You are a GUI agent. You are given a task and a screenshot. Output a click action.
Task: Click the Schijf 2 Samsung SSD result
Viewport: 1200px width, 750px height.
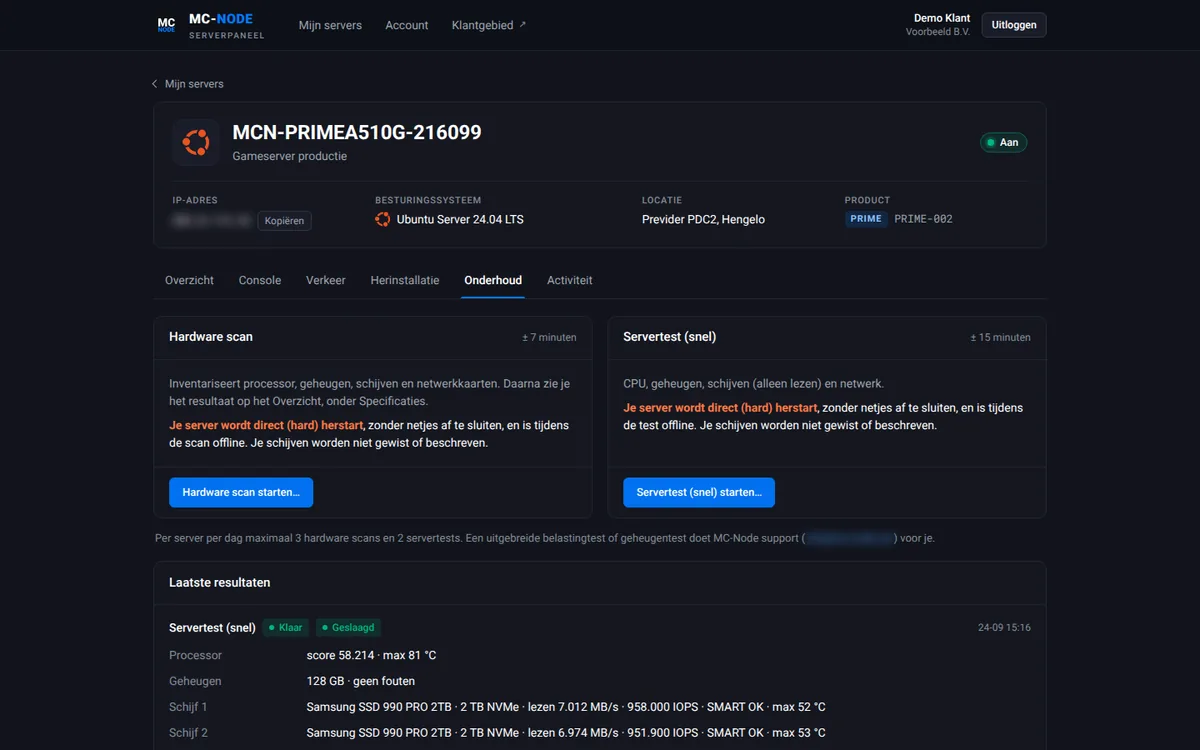(x=566, y=733)
